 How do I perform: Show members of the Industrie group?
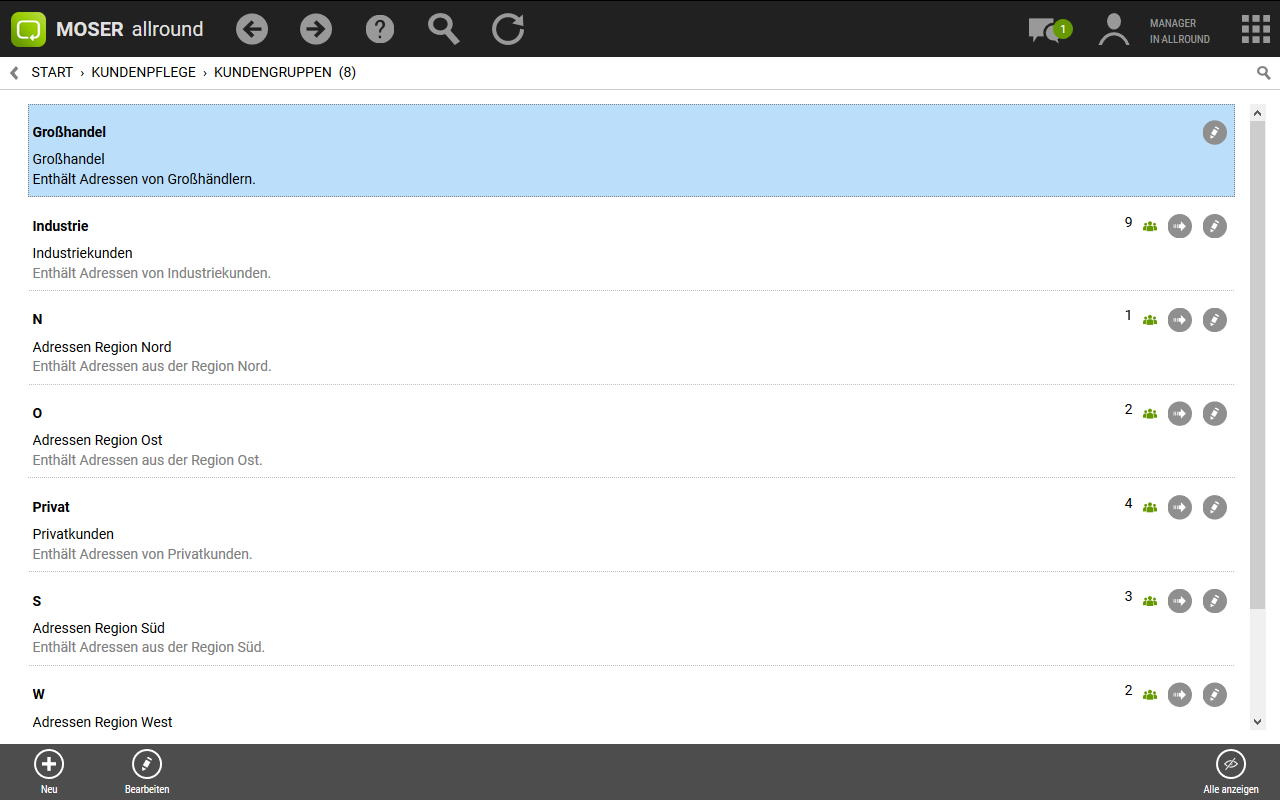[x=1150, y=227]
